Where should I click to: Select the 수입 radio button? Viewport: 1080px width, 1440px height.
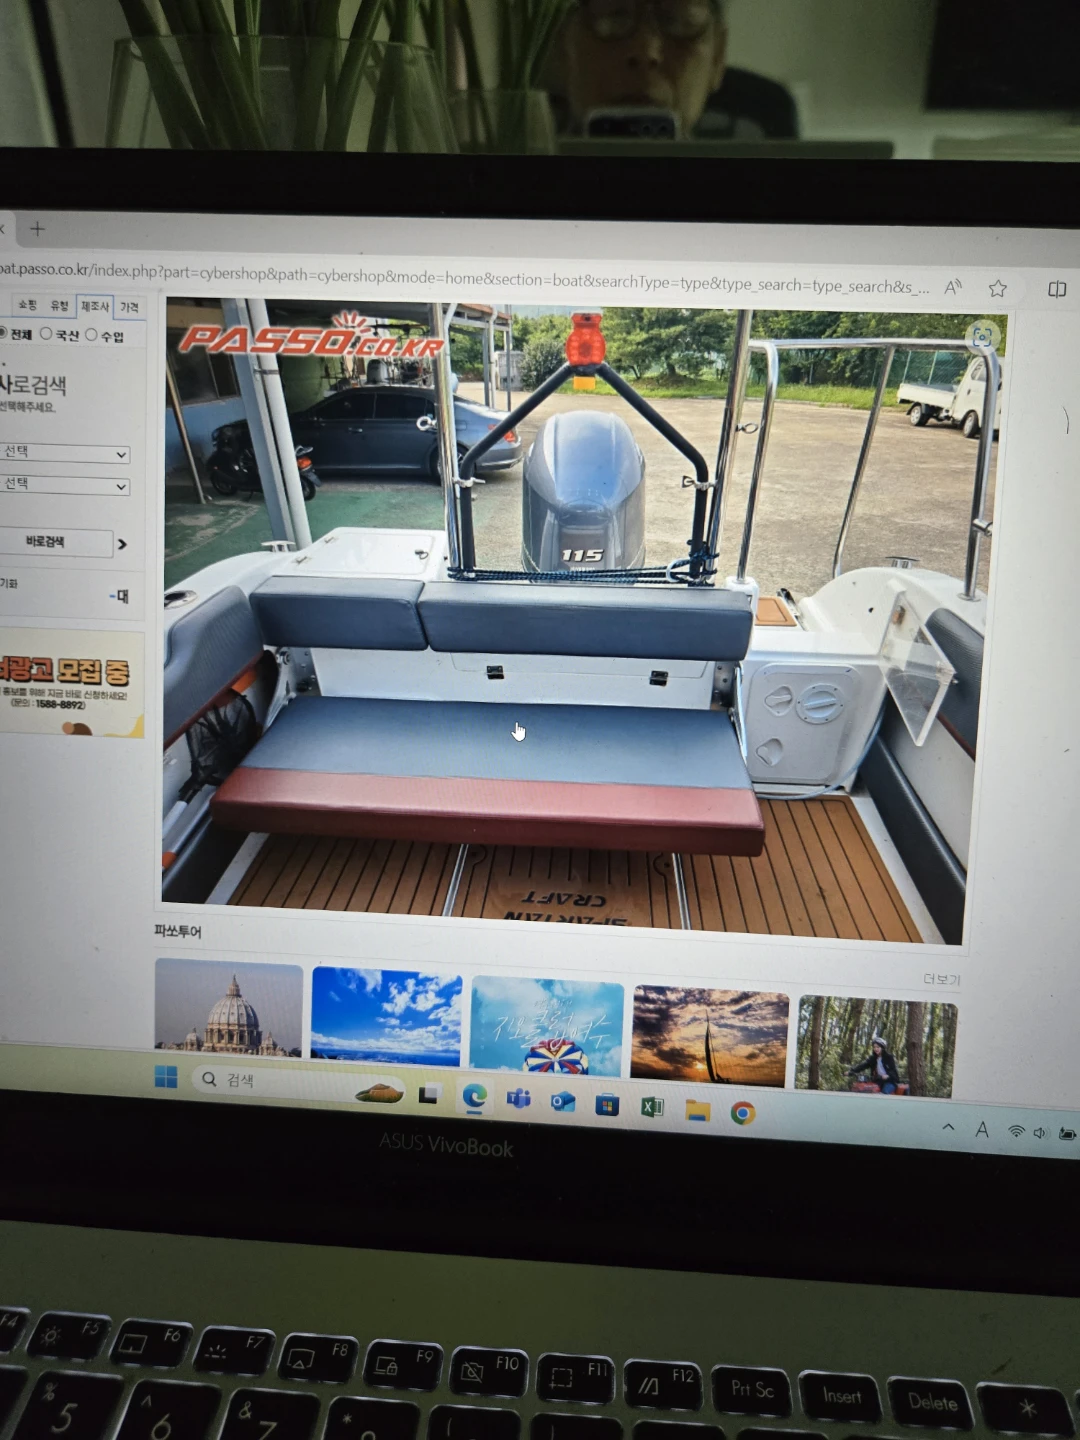pos(91,335)
